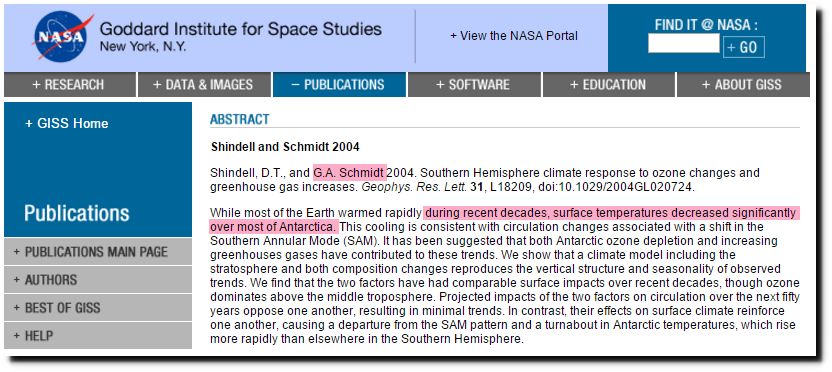Expand the Help sidebar item
This screenshot has width=832, height=372.
98,335
